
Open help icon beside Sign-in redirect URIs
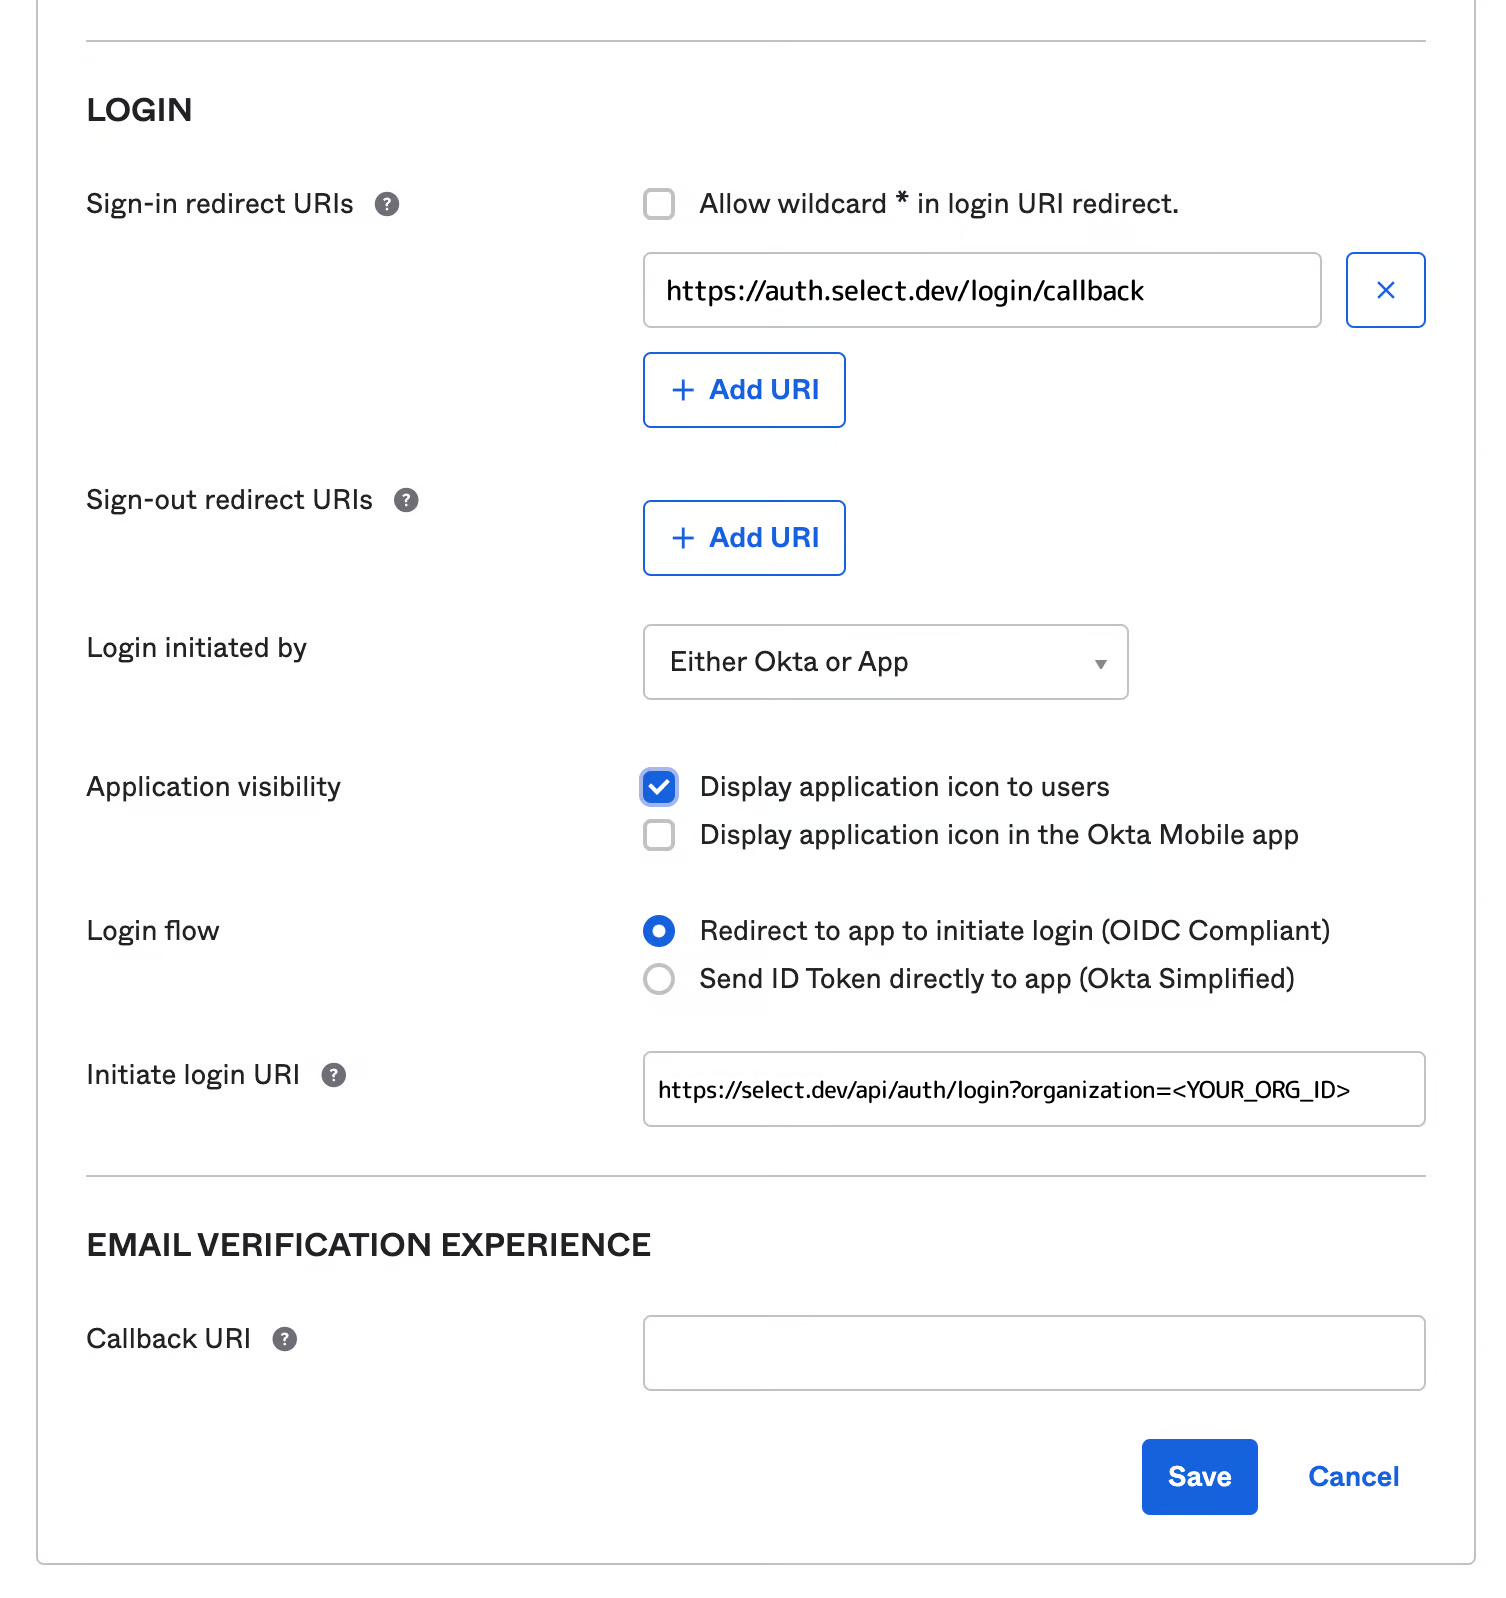[x=387, y=204]
